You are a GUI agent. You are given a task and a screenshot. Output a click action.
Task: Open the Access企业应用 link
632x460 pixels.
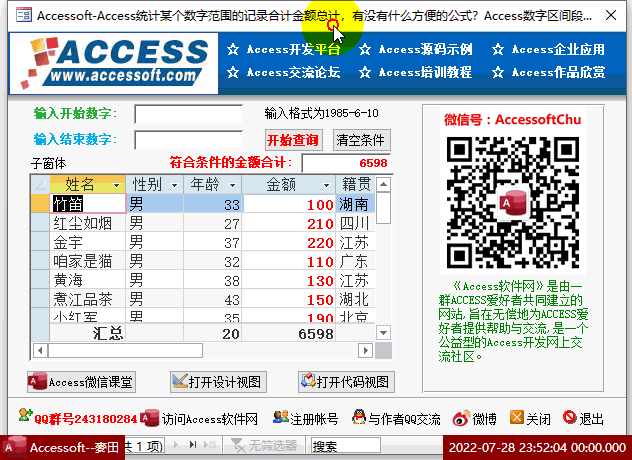click(558, 49)
